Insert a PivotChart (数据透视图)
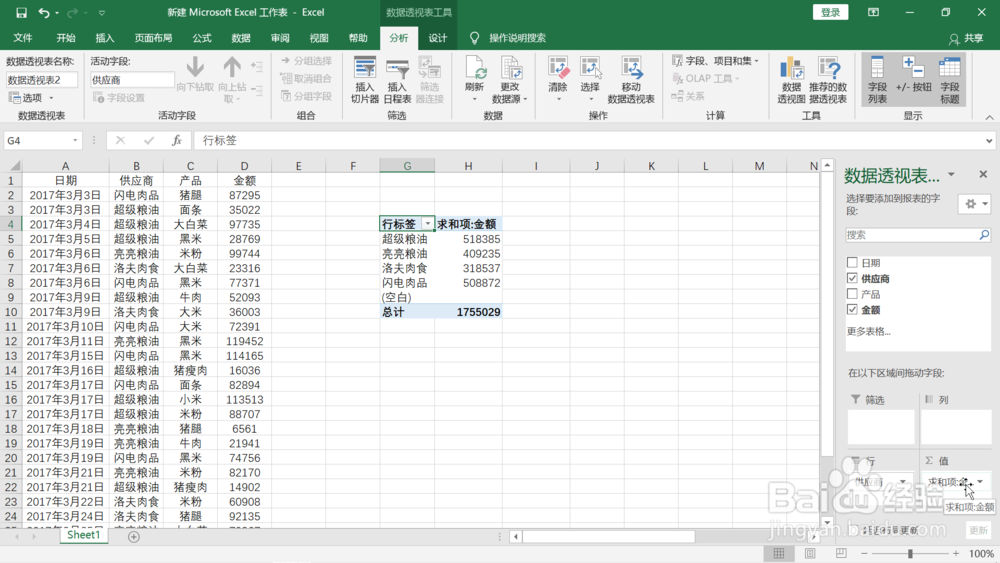This screenshot has height=563, width=1000. tap(791, 80)
